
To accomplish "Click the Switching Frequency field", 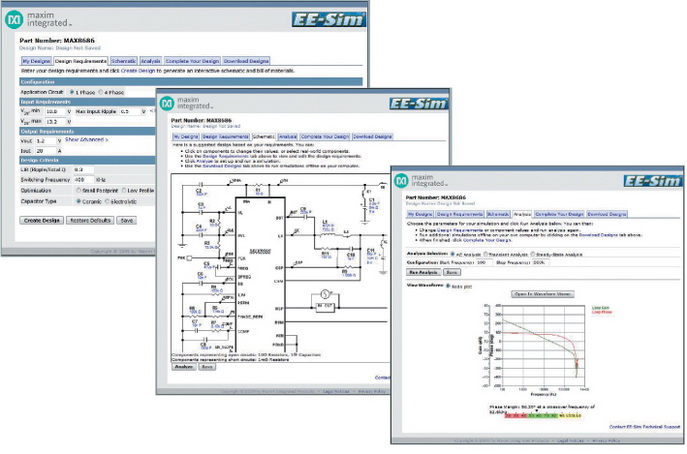I will click(83, 180).
